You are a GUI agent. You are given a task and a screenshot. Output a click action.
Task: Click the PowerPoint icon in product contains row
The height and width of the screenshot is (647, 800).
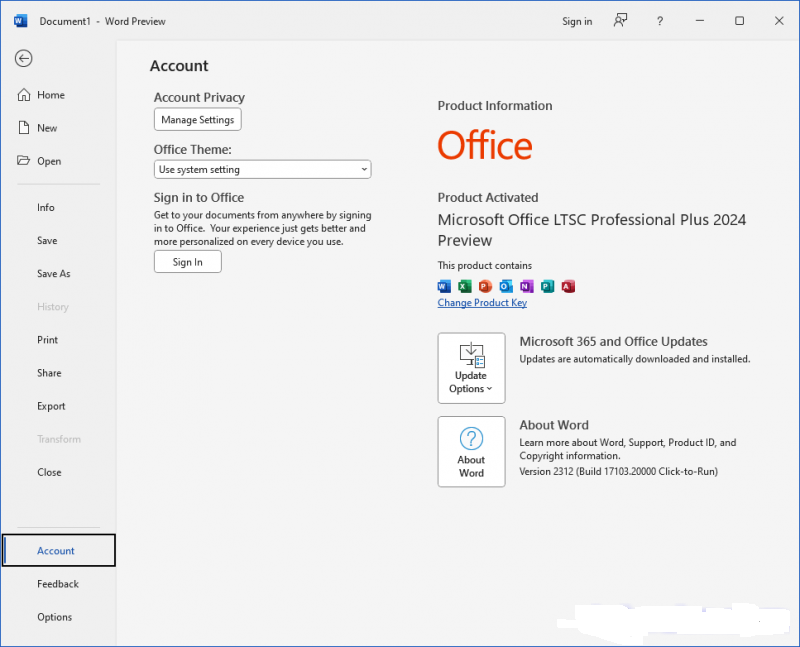coord(485,286)
